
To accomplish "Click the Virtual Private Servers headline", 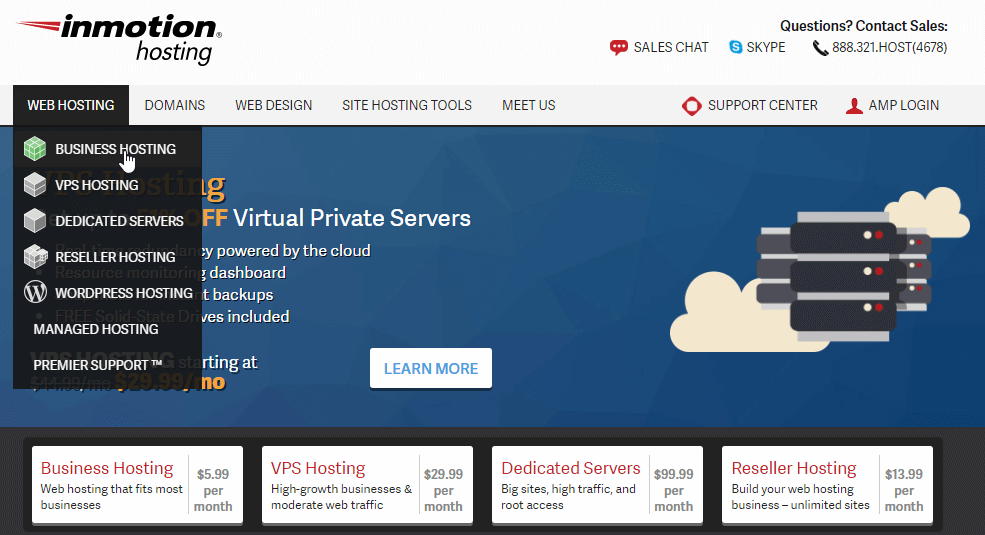I will pyautogui.click(x=352, y=218).
